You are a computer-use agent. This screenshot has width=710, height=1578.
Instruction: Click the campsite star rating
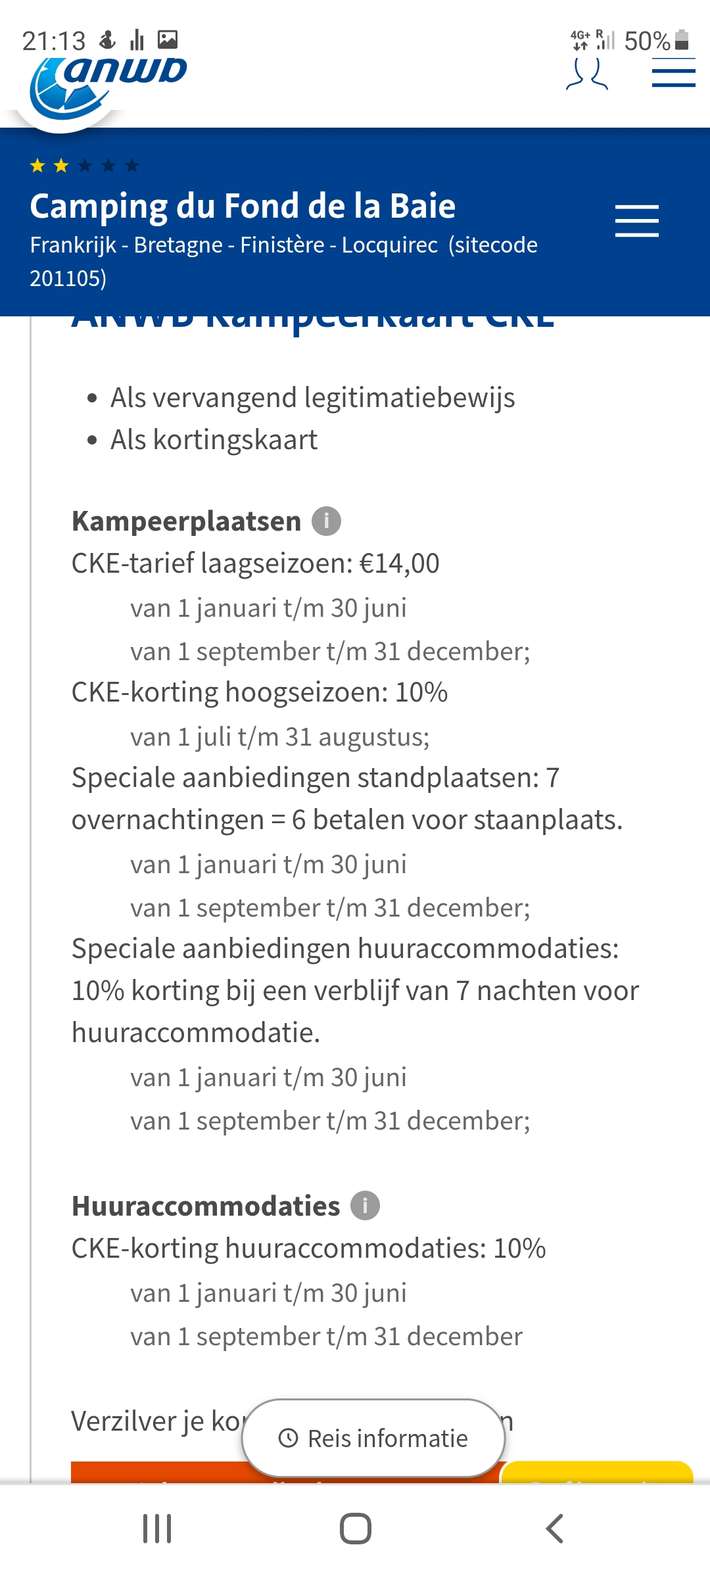coord(84,166)
